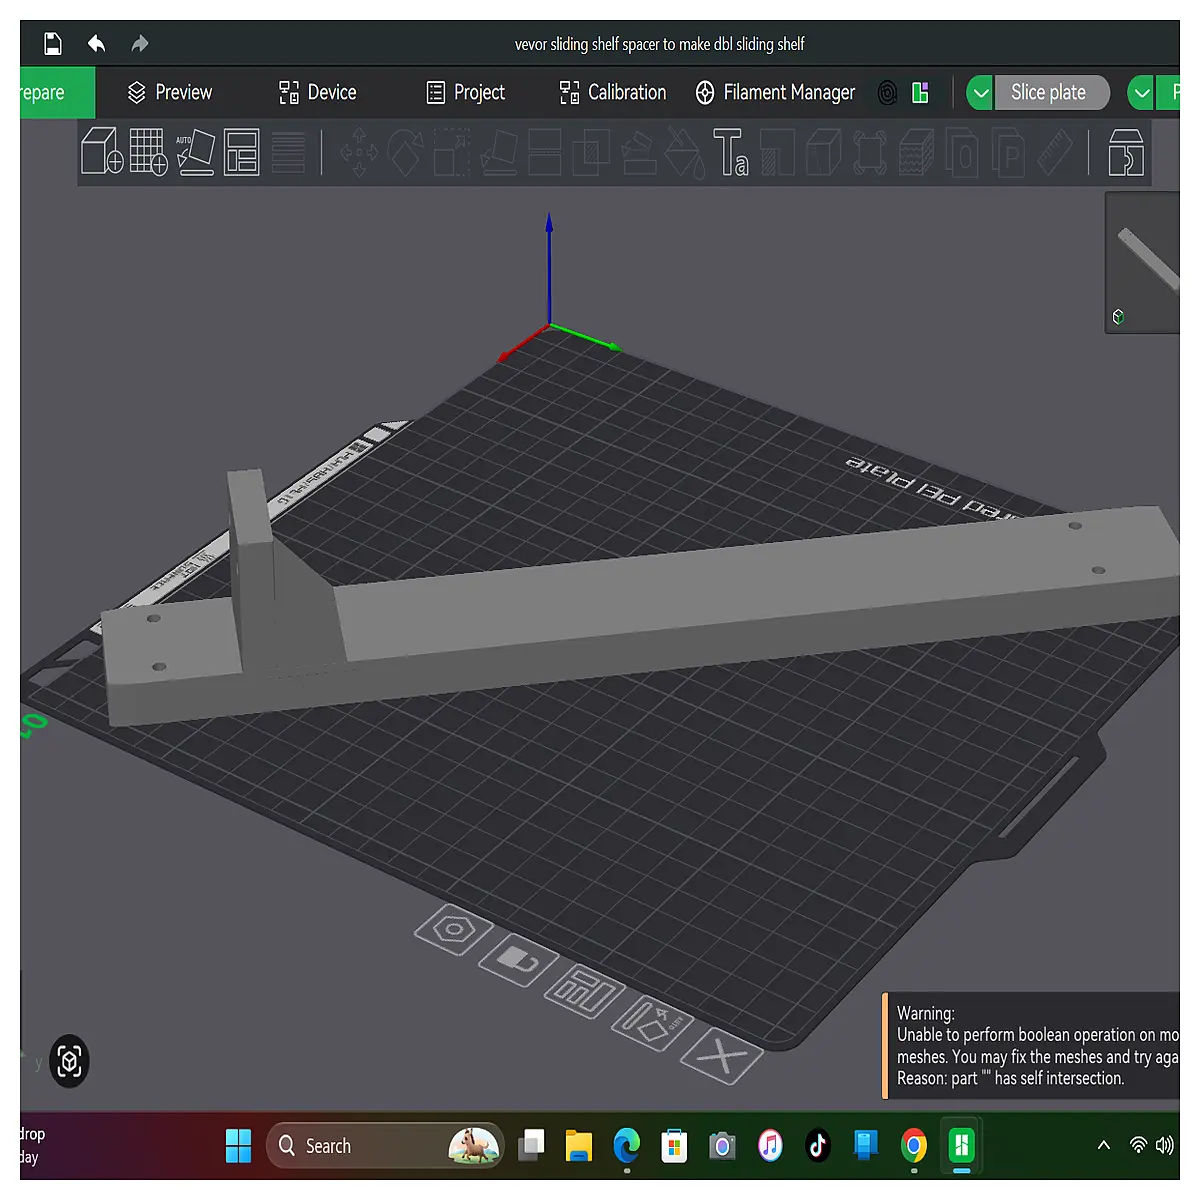Viewport: 1200px width, 1200px height.
Task: Expand the Print plate dropdown arrow
Action: pos(1141,93)
